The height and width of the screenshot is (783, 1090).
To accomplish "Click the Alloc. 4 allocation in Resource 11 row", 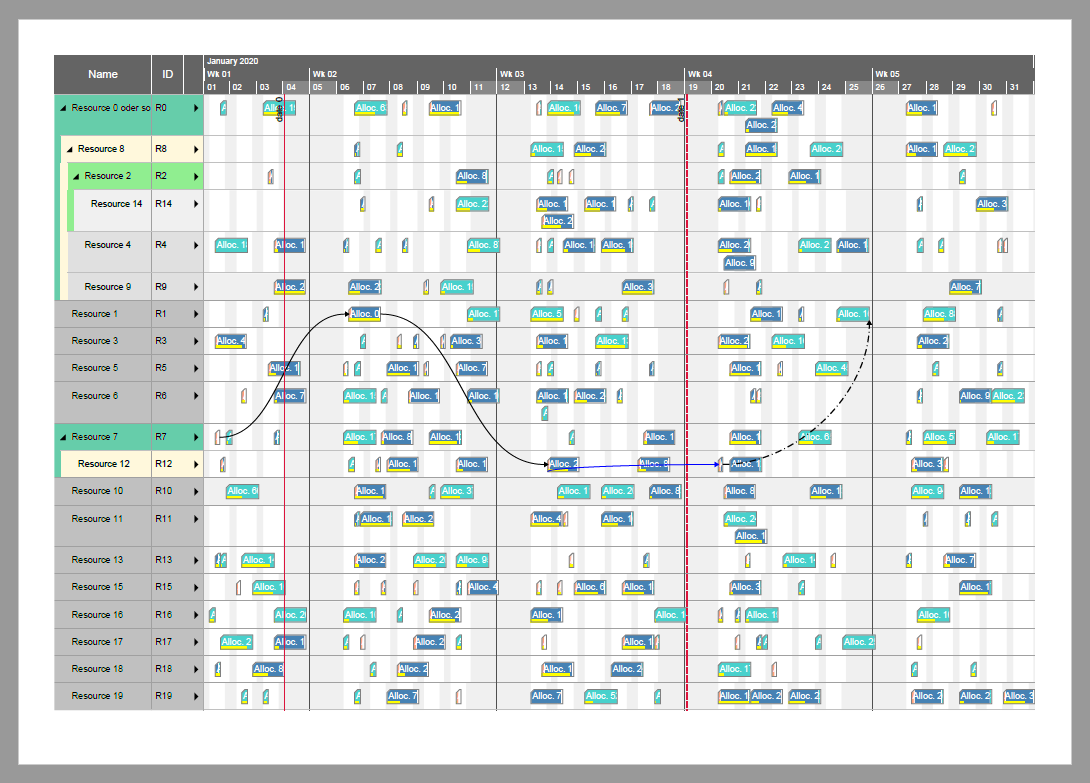I will click(545, 518).
